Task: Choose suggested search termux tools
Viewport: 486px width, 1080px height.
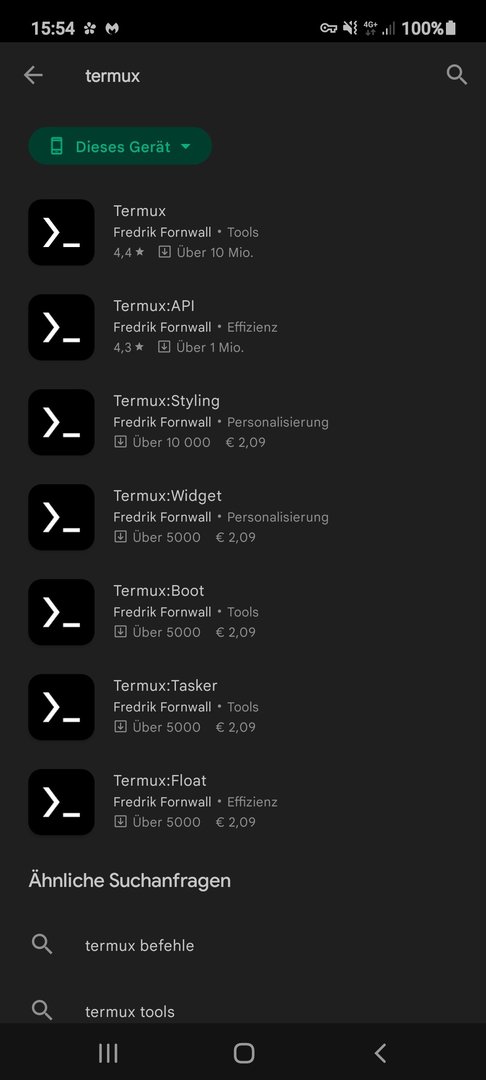Action: (243, 1011)
